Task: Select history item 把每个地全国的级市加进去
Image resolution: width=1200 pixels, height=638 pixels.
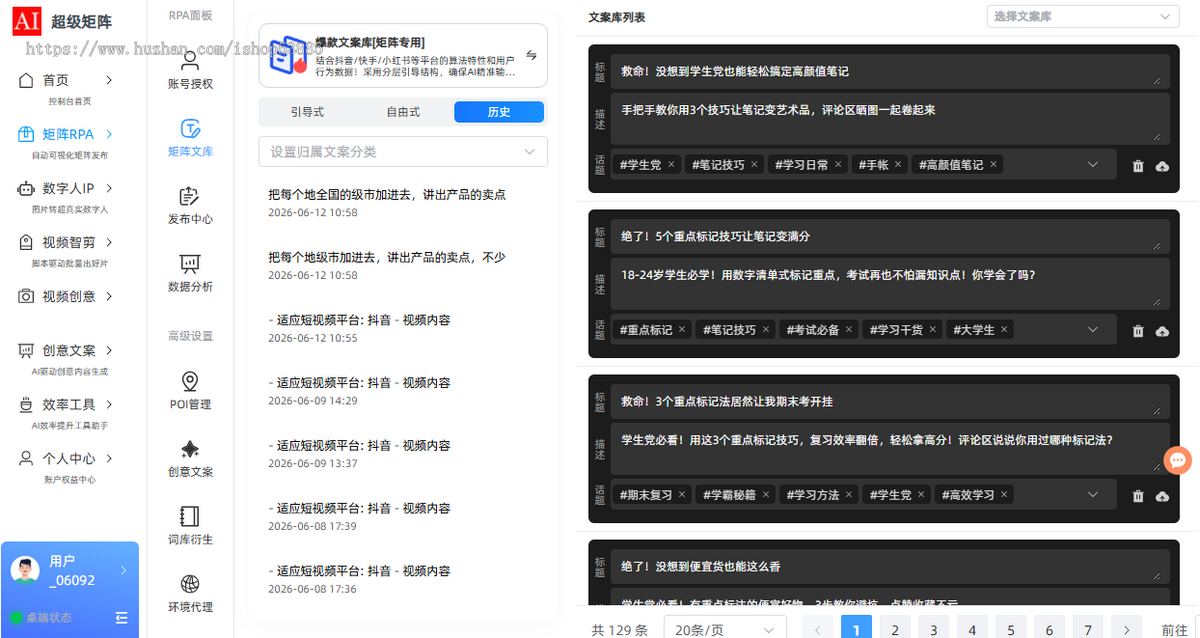Action: coord(388,202)
